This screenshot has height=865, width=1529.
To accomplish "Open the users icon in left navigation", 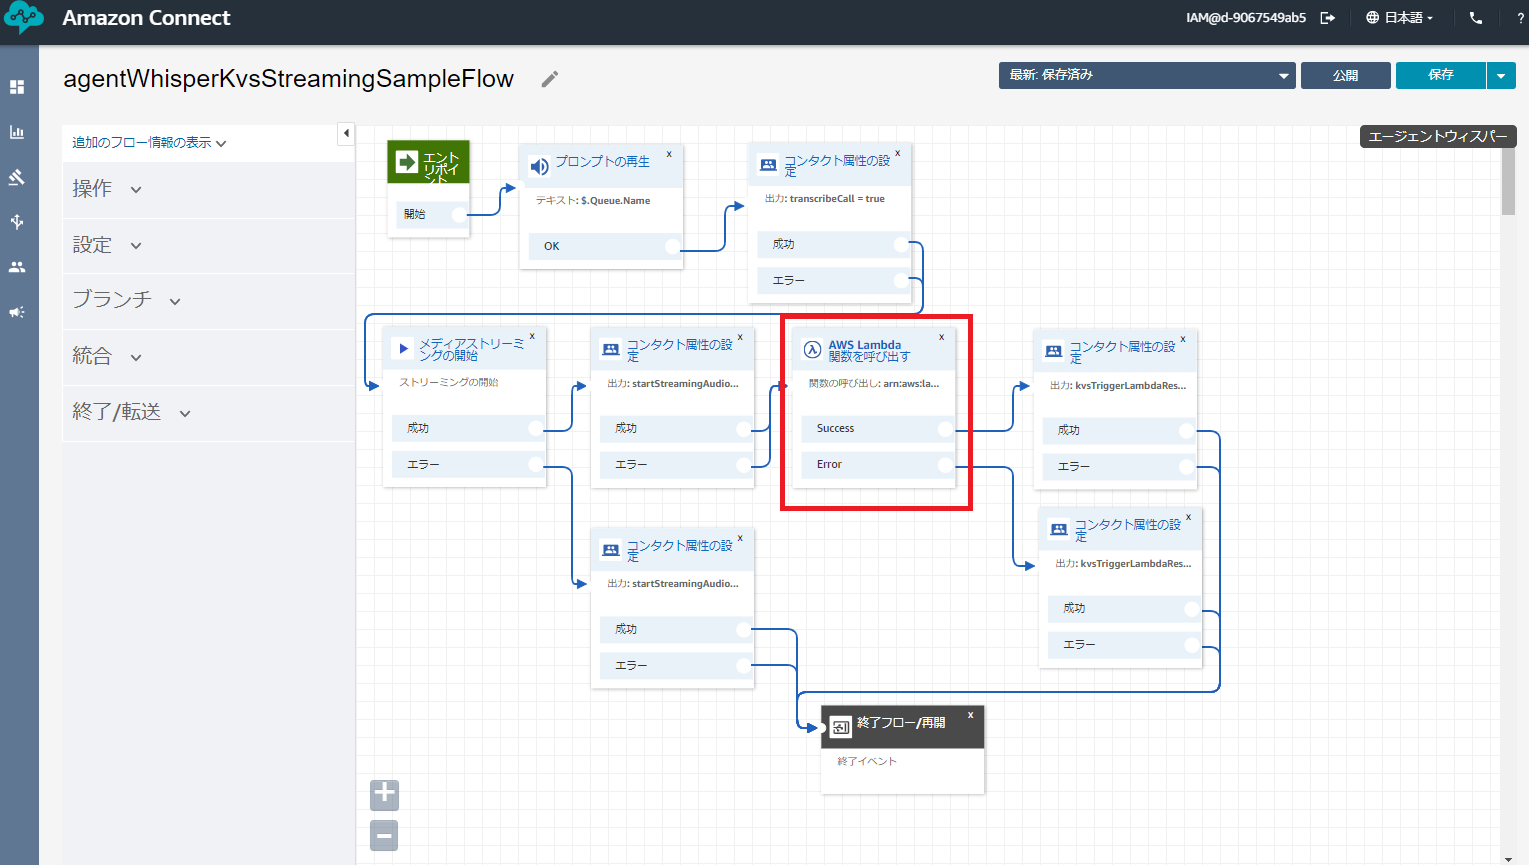I will 17,267.
